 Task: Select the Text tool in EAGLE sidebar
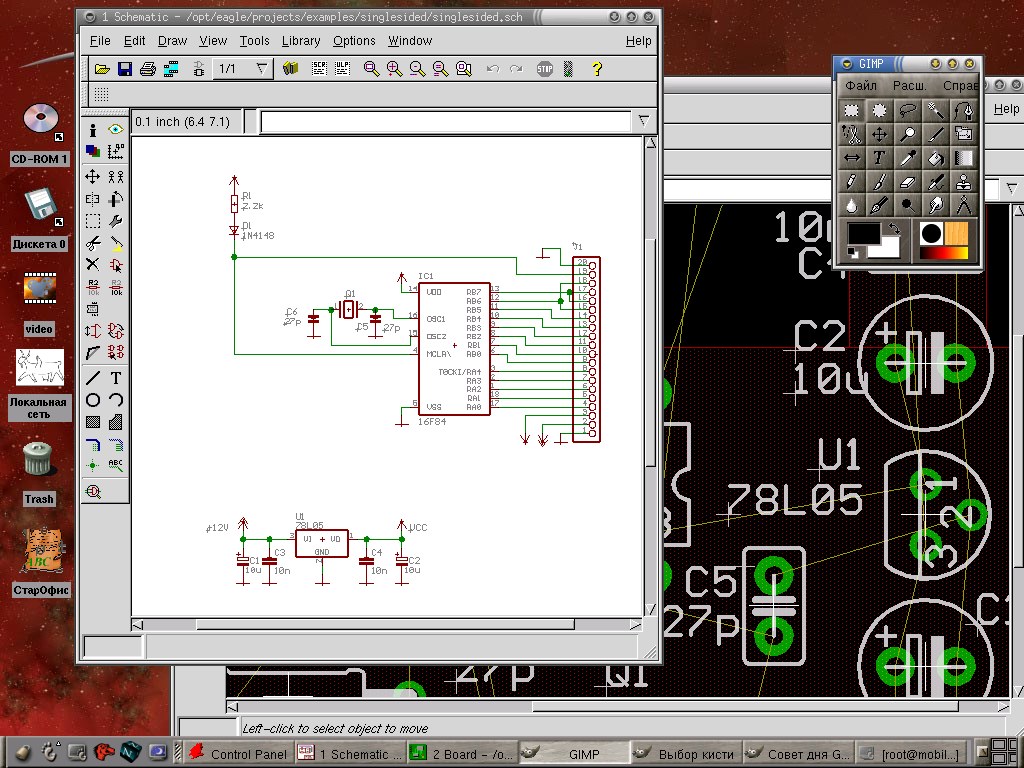[x=116, y=378]
